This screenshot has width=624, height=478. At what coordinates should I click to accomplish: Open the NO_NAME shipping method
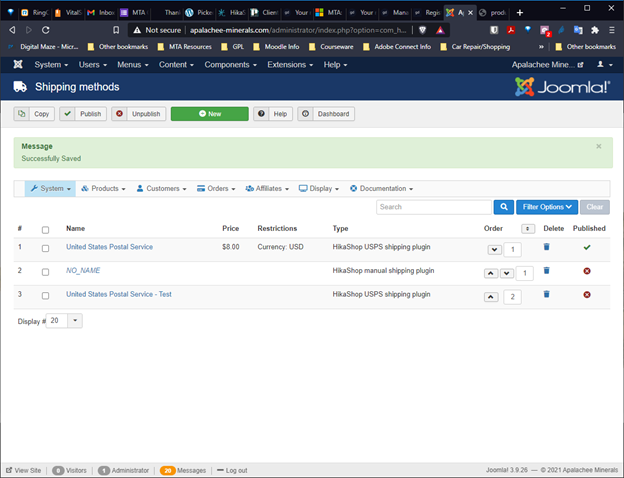(x=83, y=271)
